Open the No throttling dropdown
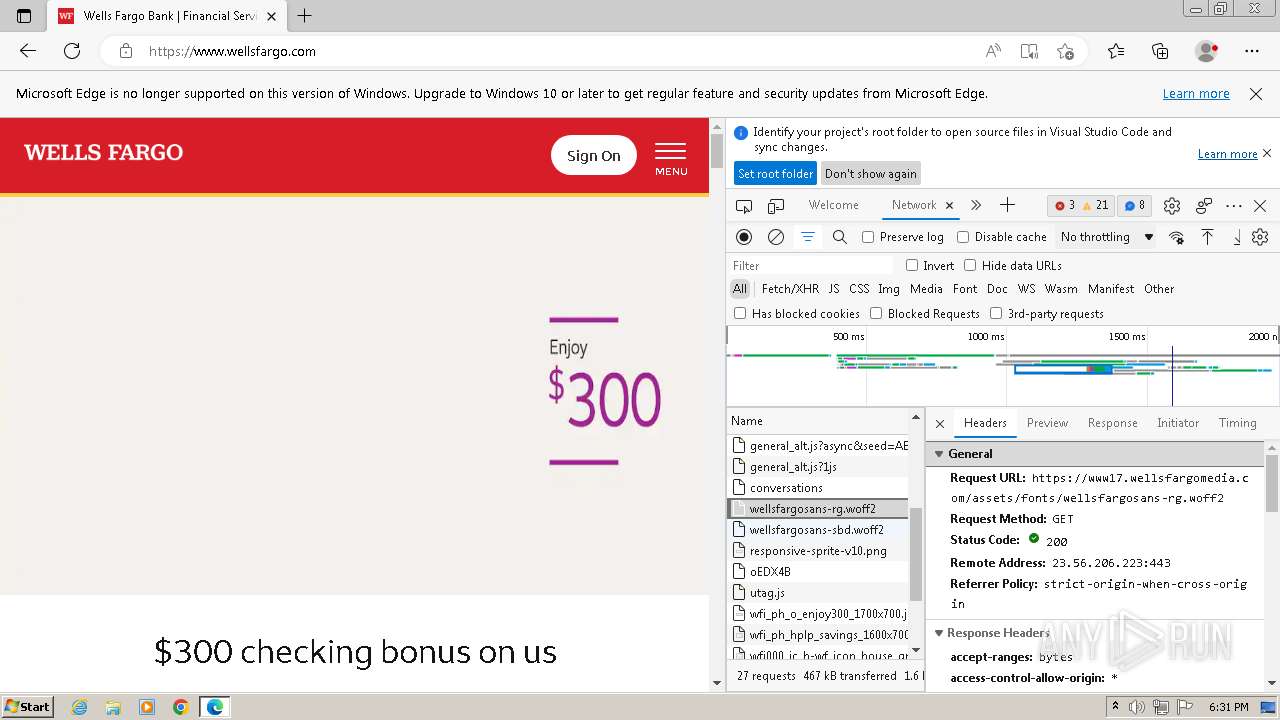This screenshot has height=720, width=1280. pyautogui.click(x=1107, y=237)
